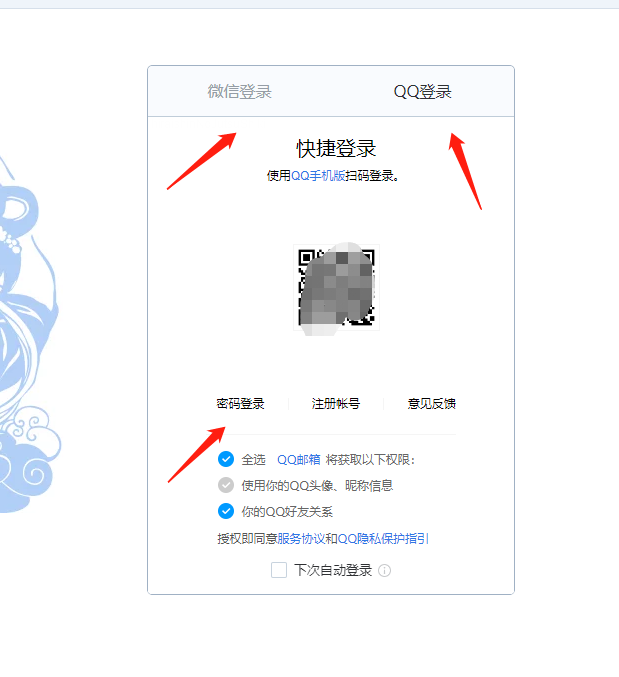
Task: Click the pixelated QR code image
Action: coord(336,288)
